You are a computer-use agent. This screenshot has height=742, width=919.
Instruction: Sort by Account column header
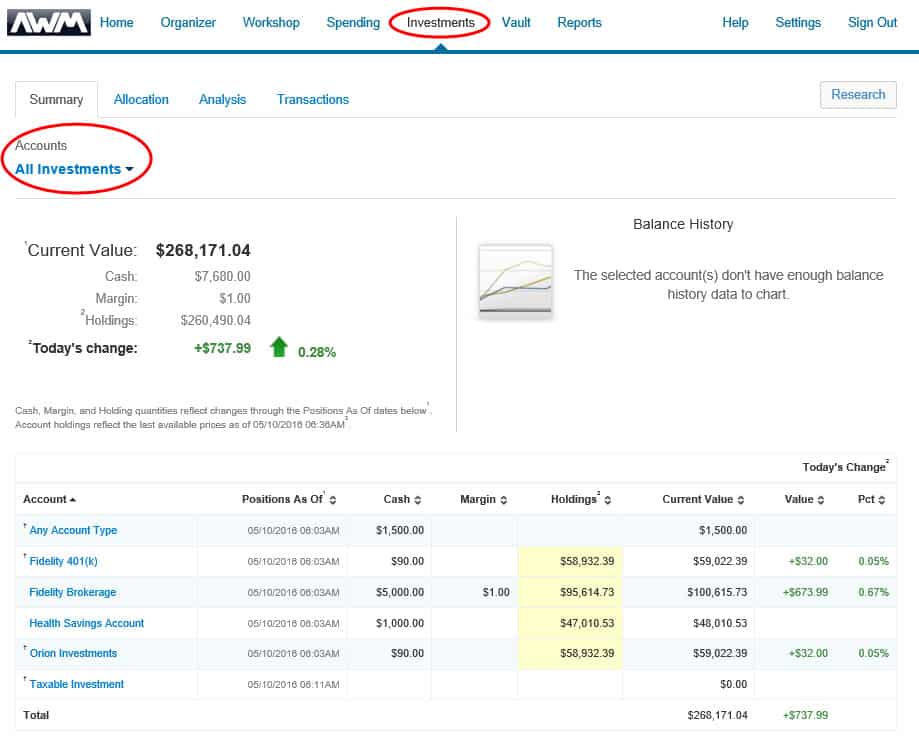tap(49, 499)
